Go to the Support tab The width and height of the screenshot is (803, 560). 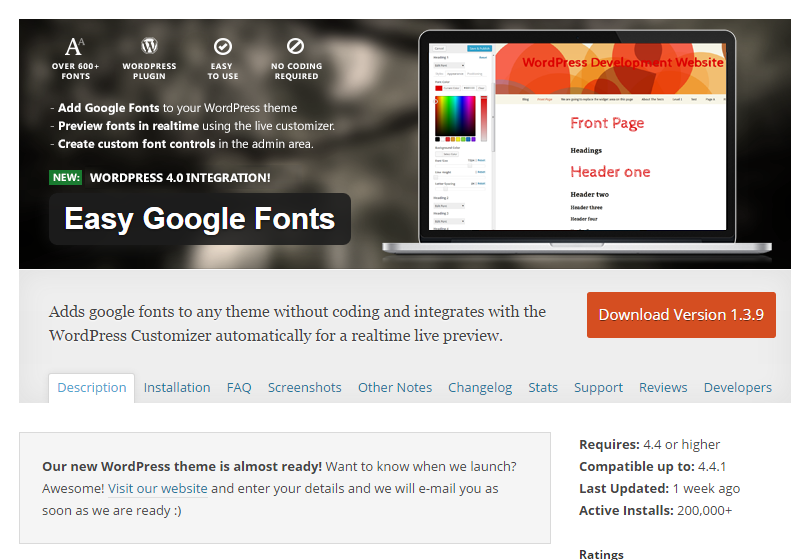pos(598,388)
